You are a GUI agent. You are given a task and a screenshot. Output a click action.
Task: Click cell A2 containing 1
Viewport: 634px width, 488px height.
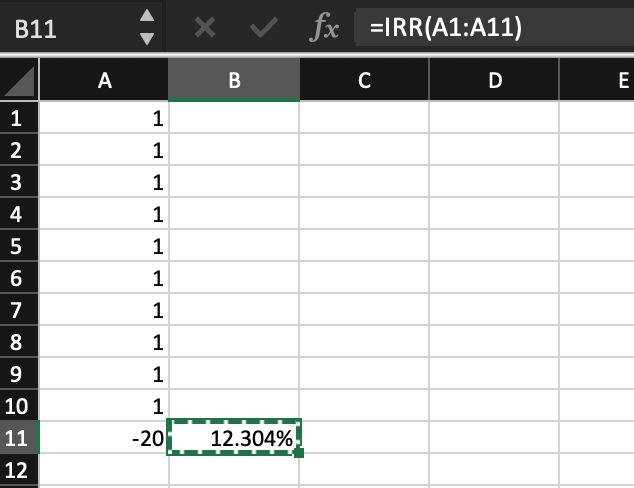(104, 150)
